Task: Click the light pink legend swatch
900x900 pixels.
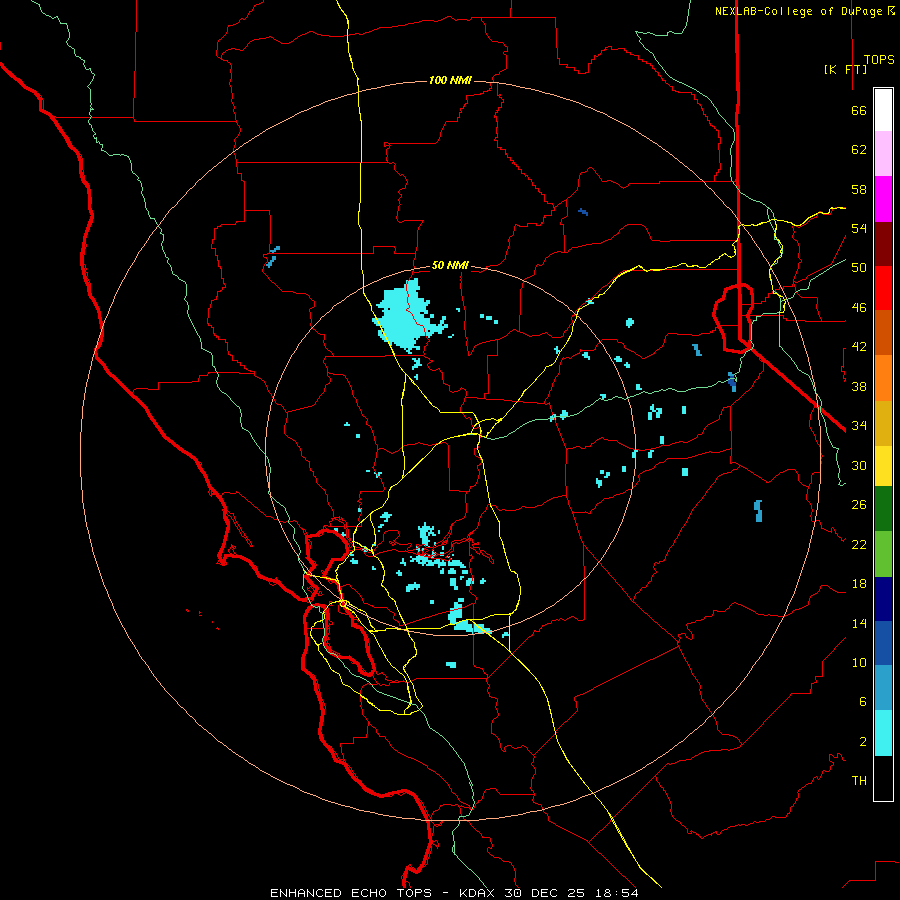Action: click(x=883, y=153)
